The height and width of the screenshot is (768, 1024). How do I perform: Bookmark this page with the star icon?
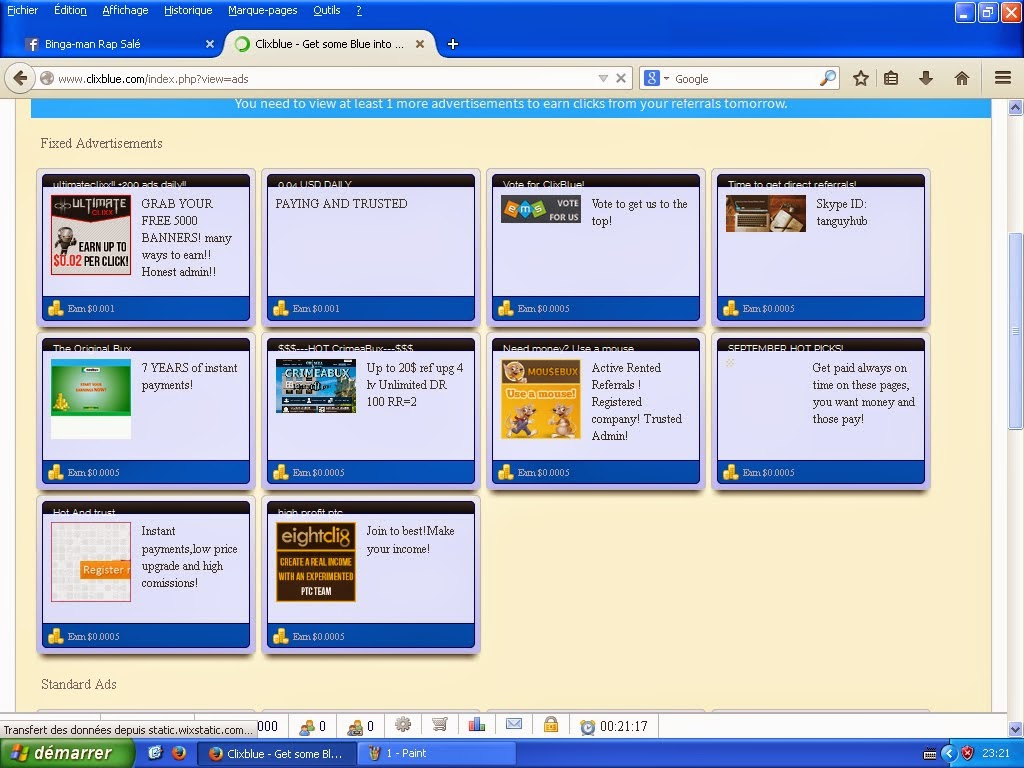tap(861, 79)
